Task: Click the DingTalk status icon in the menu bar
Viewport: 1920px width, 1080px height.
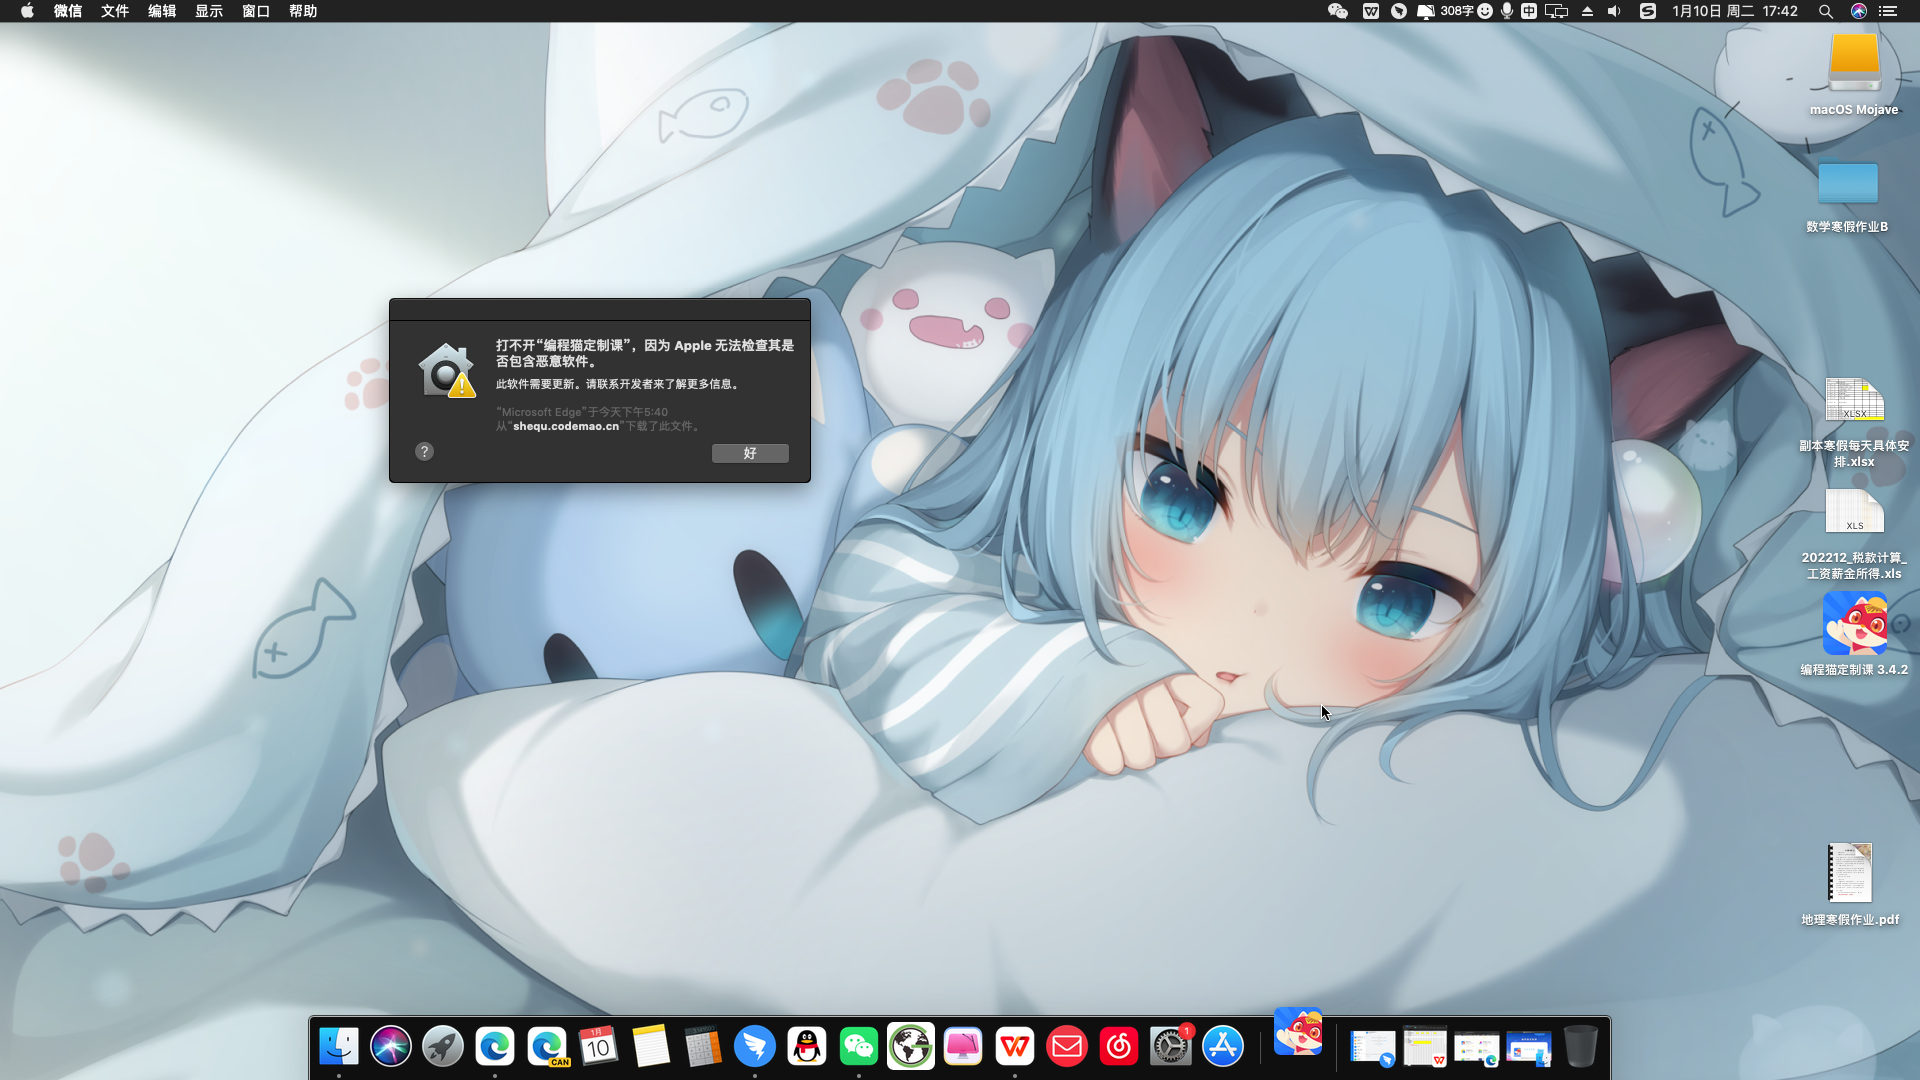Action: [1399, 11]
